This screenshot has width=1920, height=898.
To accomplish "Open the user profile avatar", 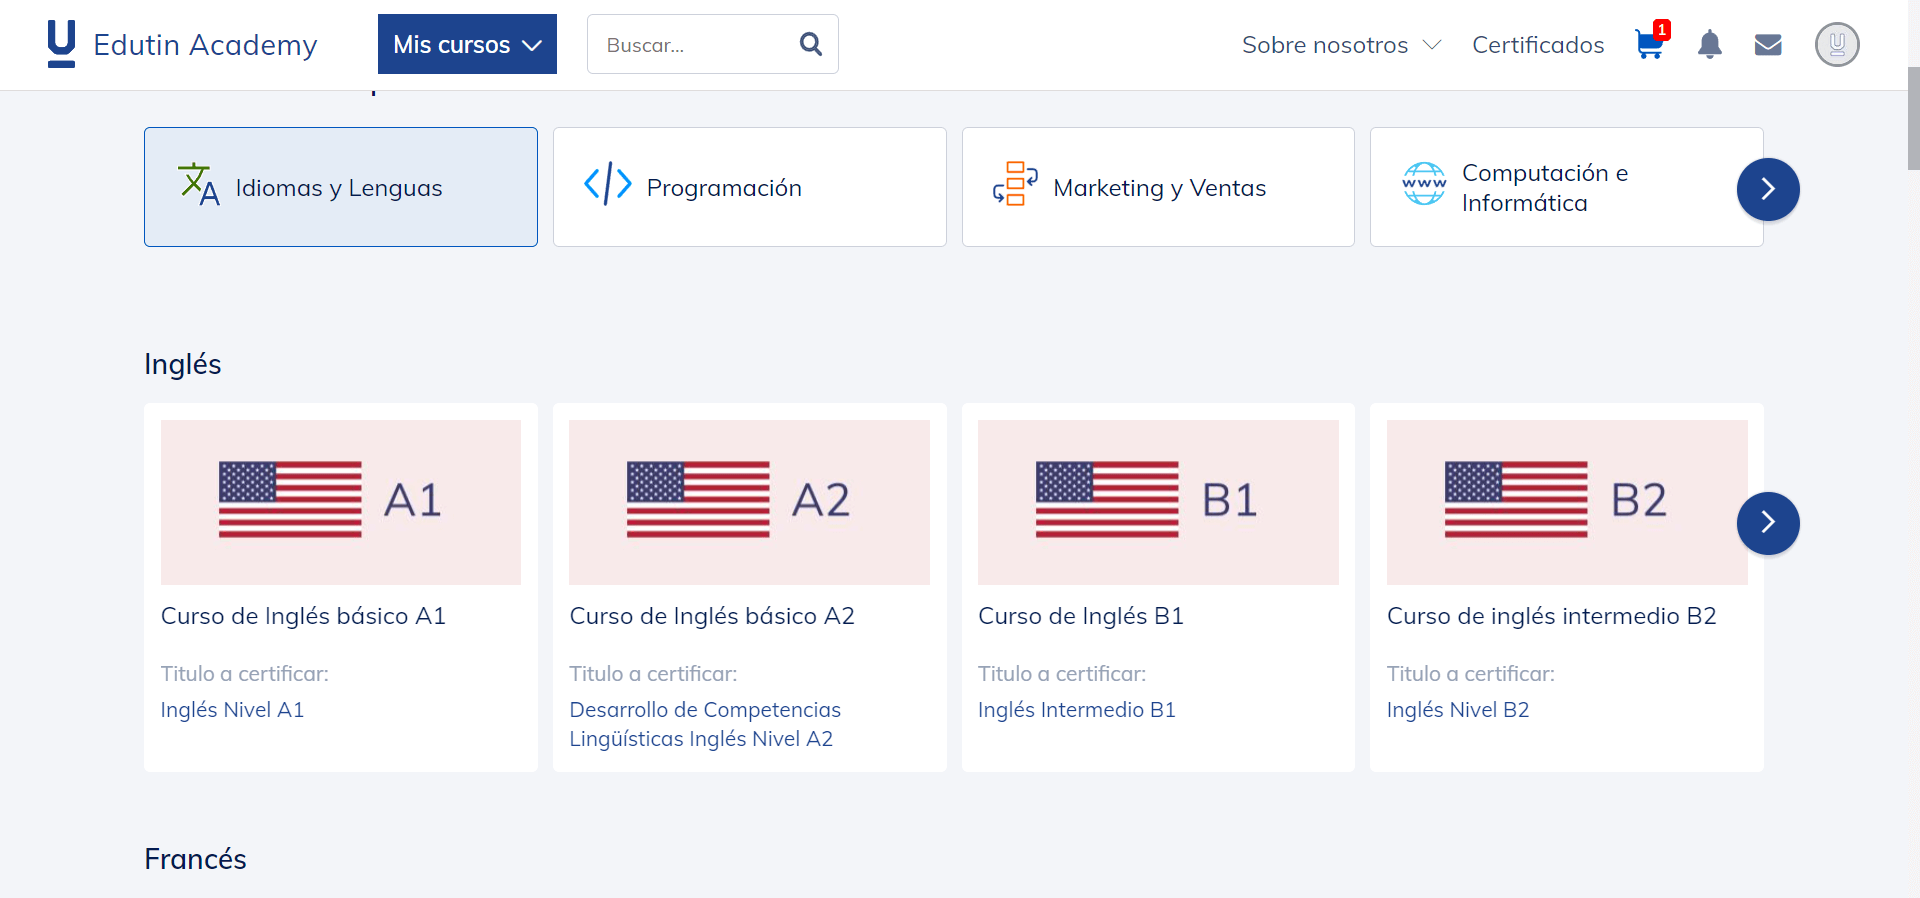I will pyautogui.click(x=1837, y=44).
